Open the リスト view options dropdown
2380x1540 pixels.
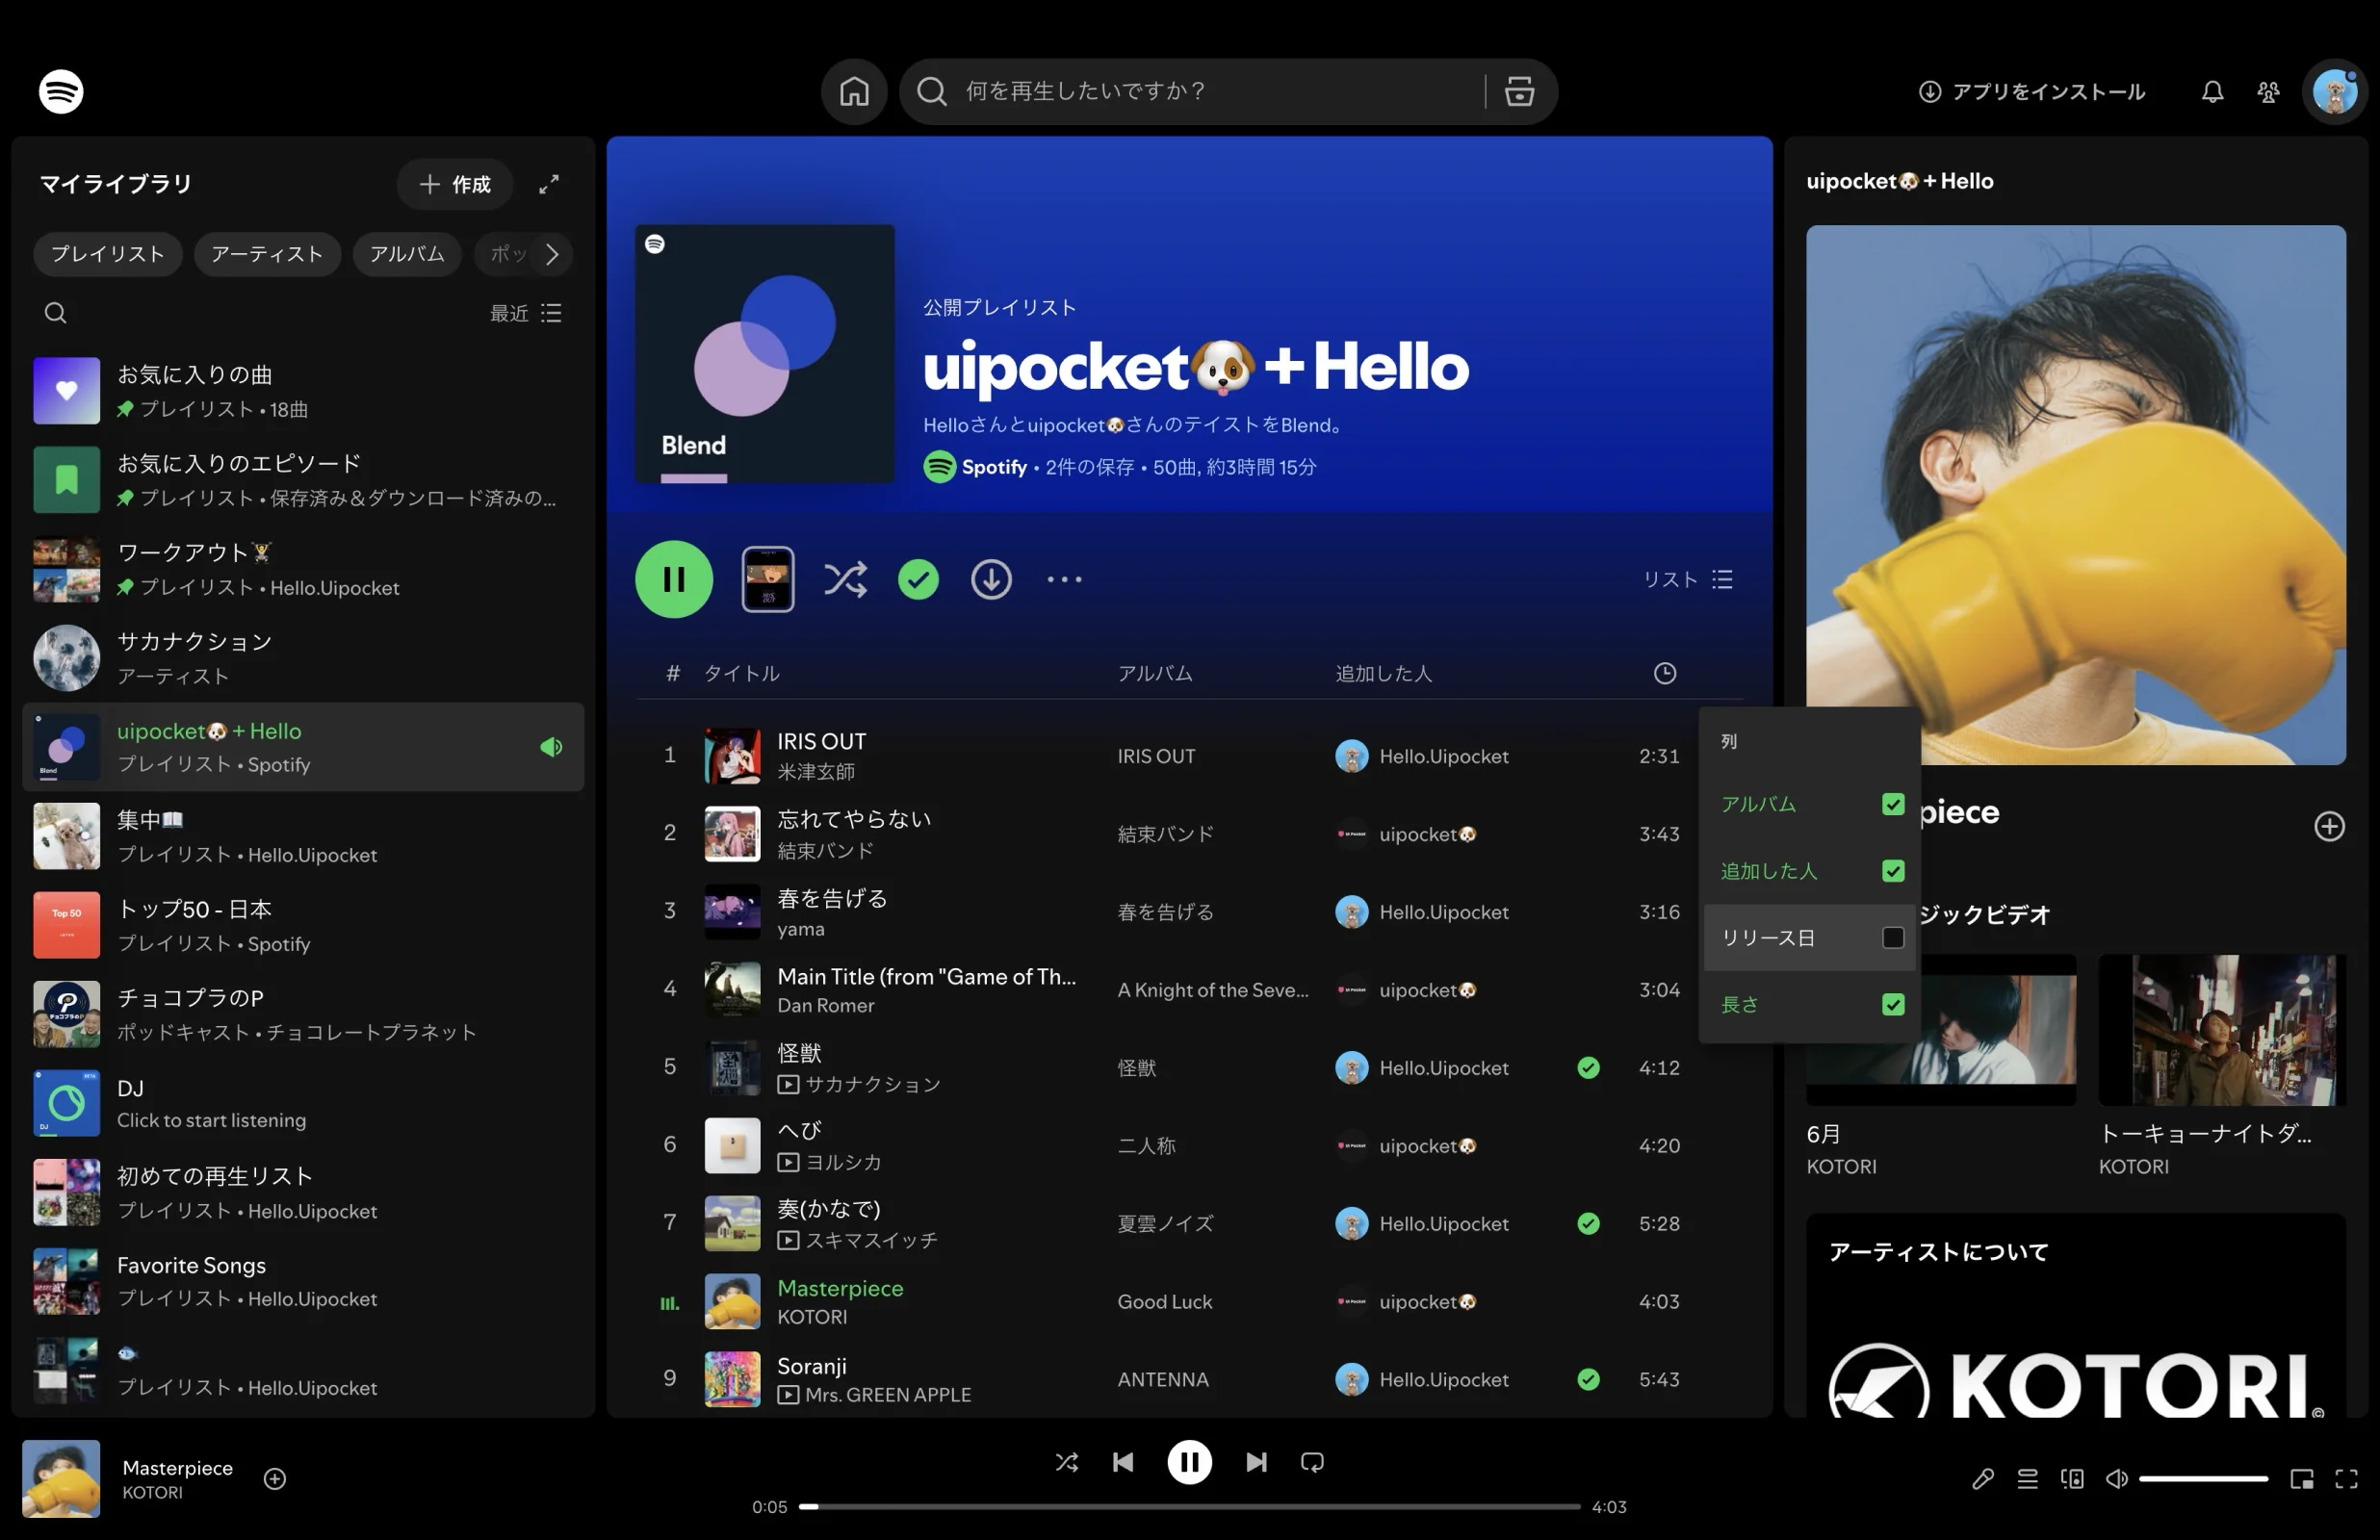1688,580
